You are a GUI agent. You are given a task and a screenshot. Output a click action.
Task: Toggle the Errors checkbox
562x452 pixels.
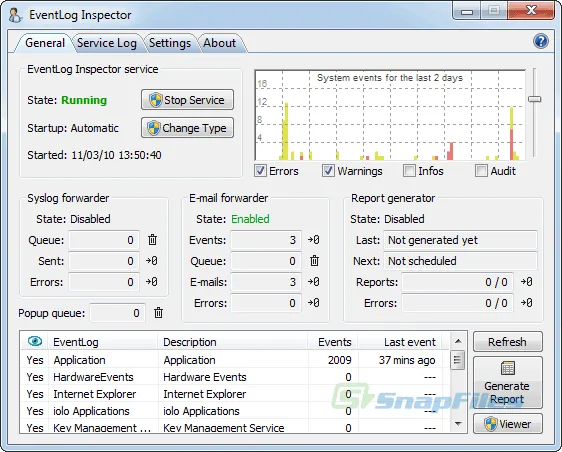click(260, 171)
